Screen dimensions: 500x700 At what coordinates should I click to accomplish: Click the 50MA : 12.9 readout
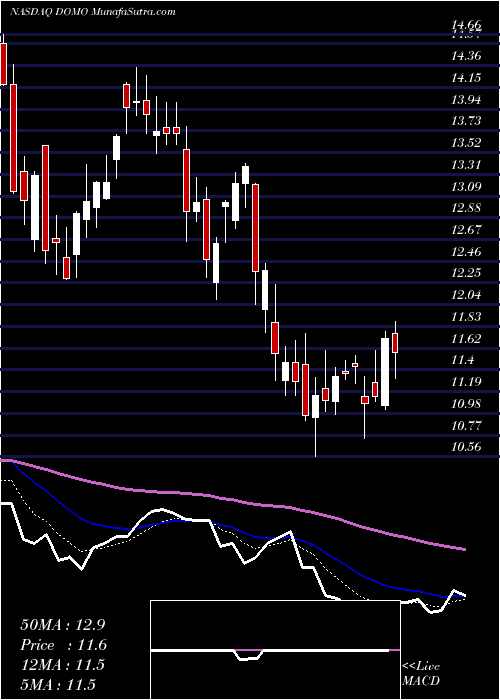(x=62, y=624)
